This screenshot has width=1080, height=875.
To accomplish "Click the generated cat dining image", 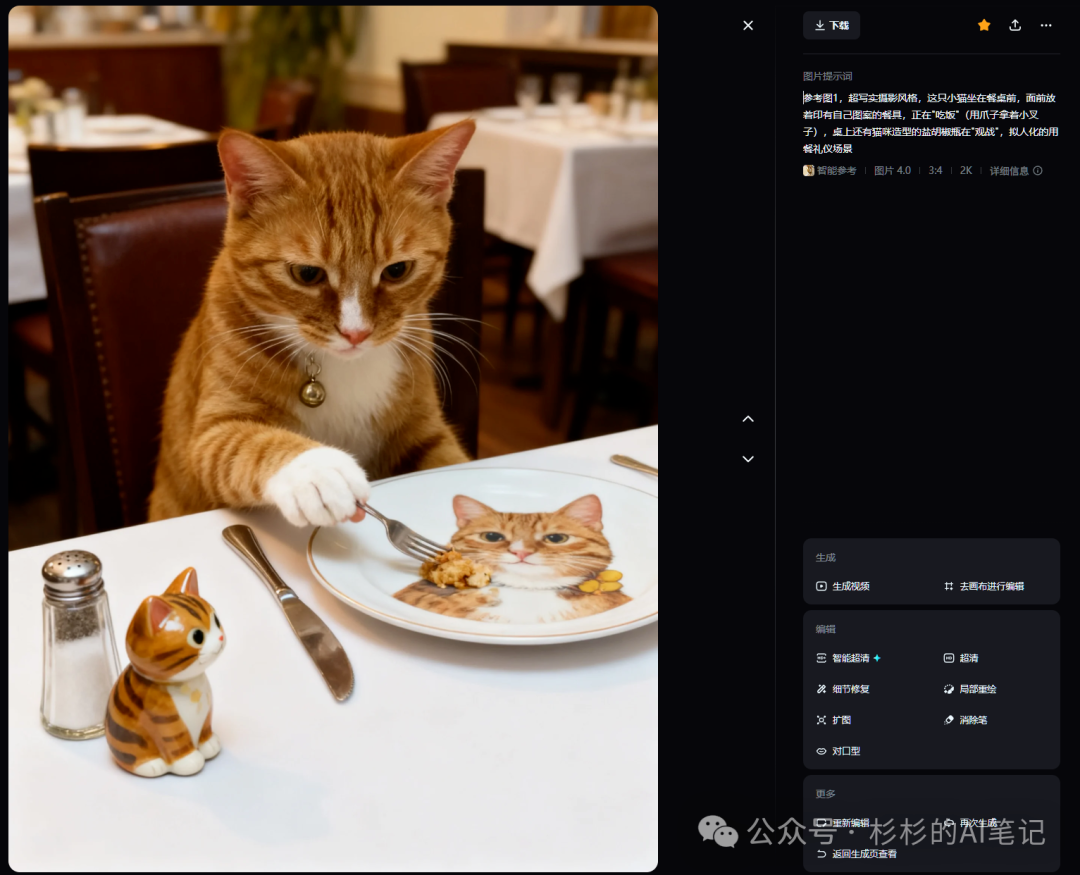I will click(x=333, y=439).
